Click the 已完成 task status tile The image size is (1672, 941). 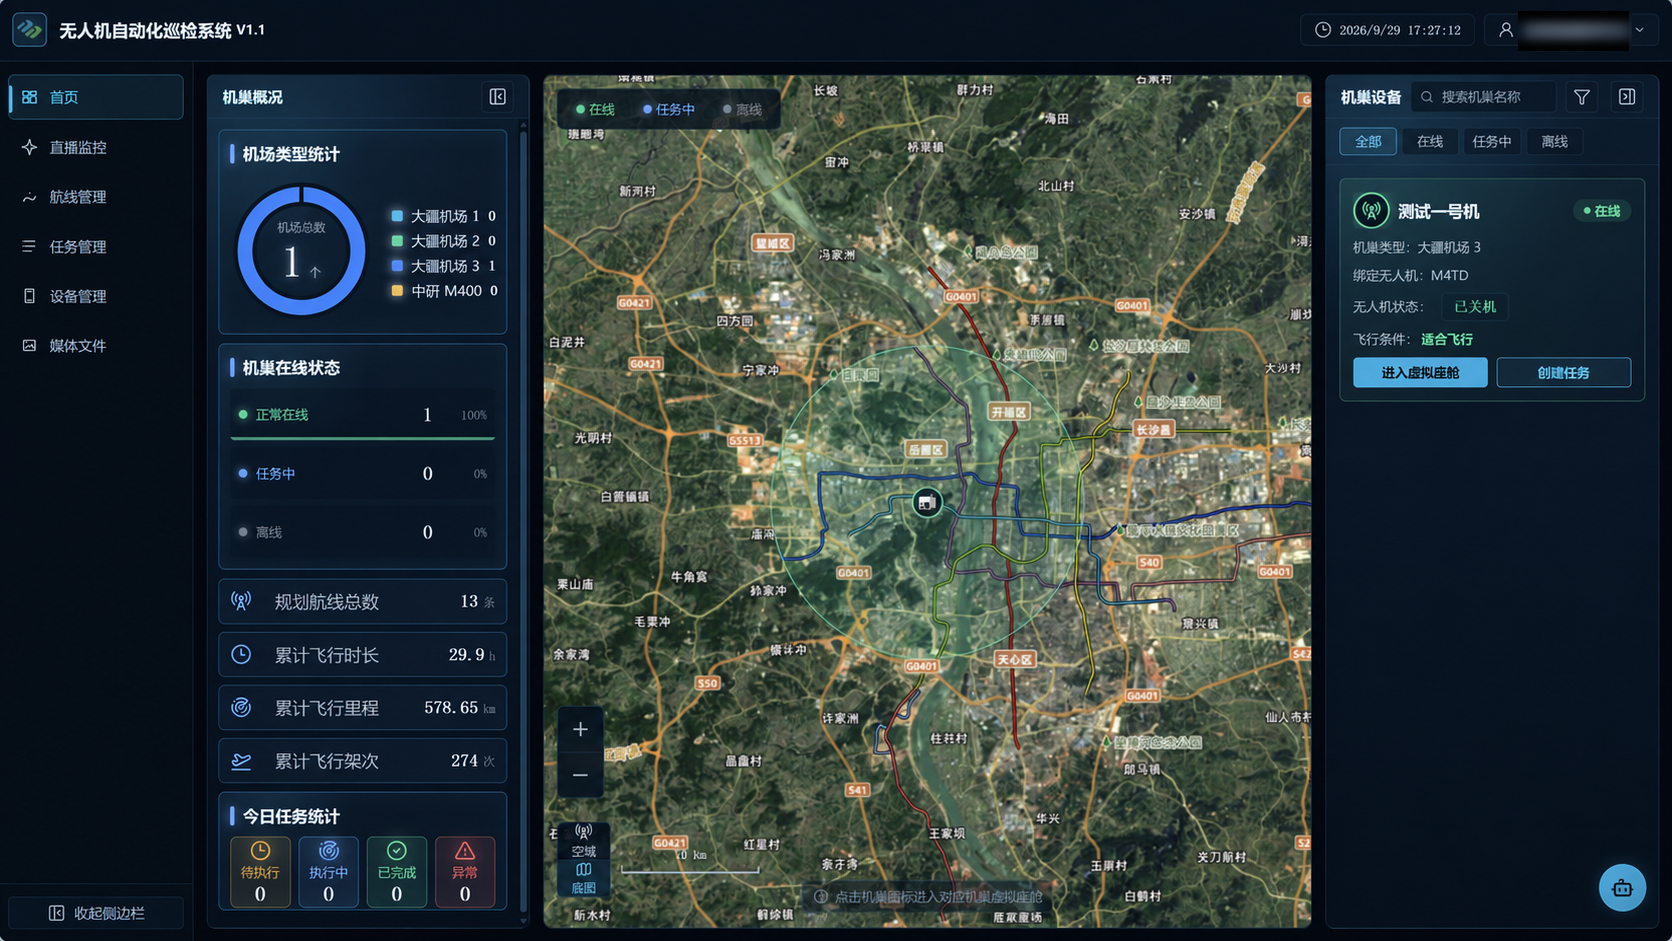397,872
